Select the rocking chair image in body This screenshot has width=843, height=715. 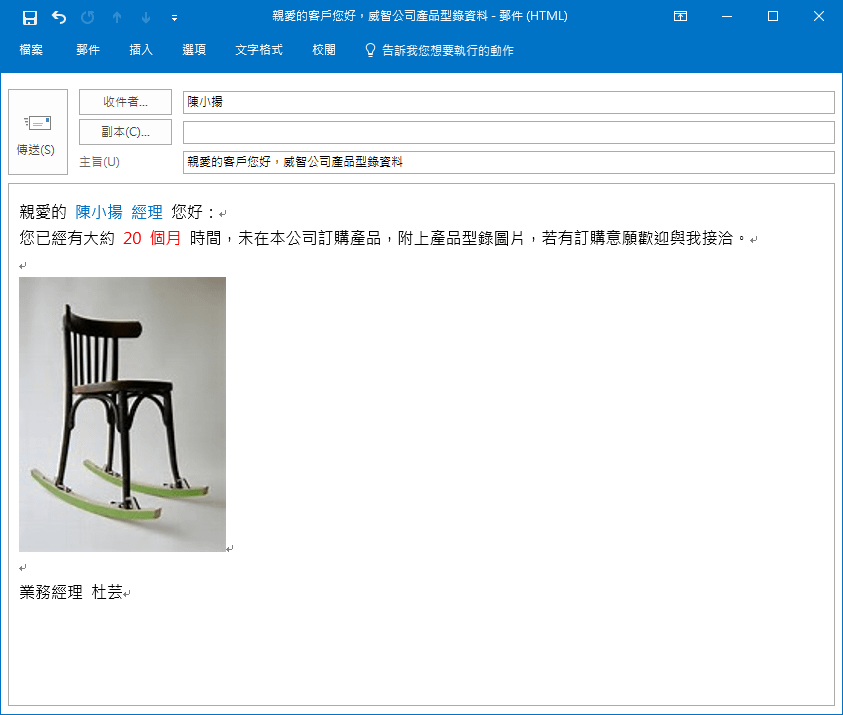coord(122,414)
